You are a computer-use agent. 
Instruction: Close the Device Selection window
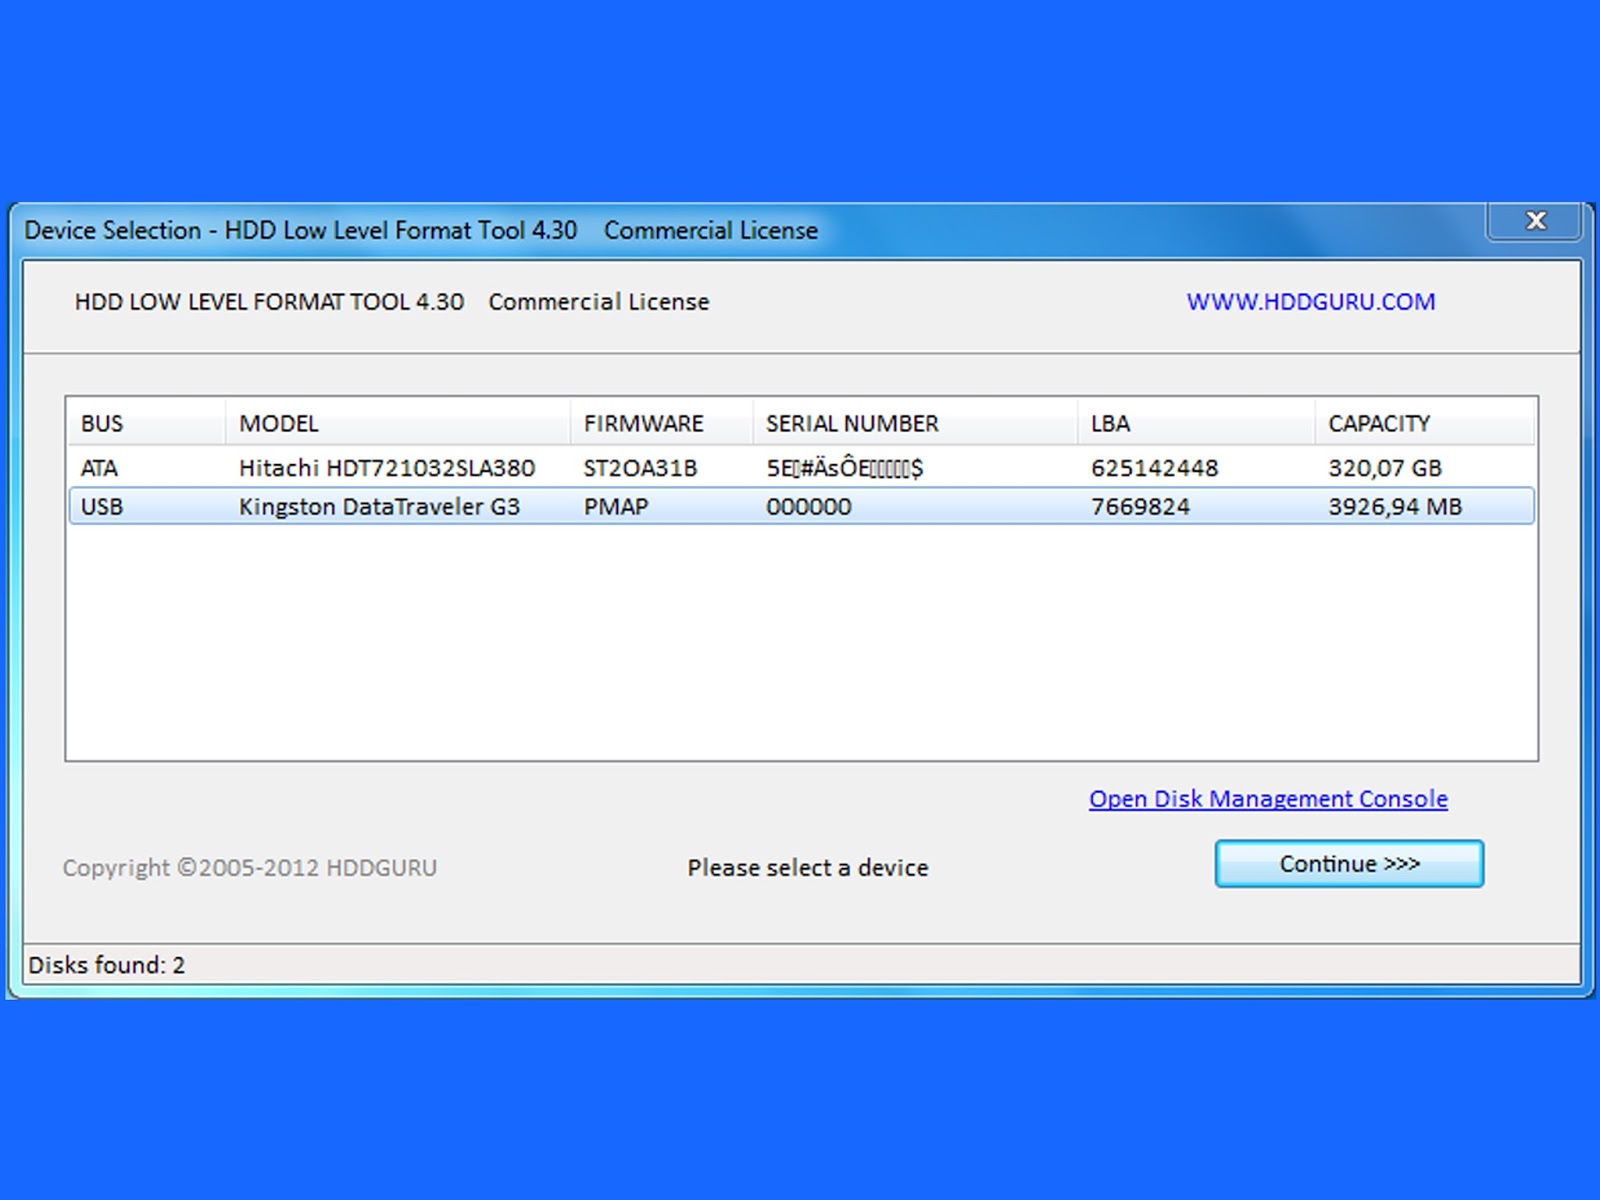point(1535,221)
